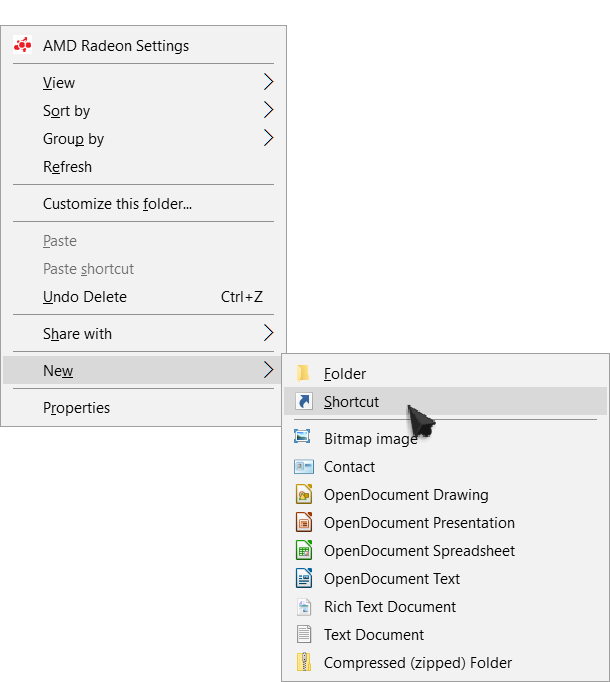Click the yellow Folder icon in New submenu
This screenshot has height=682, width=610.
(303, 373)
